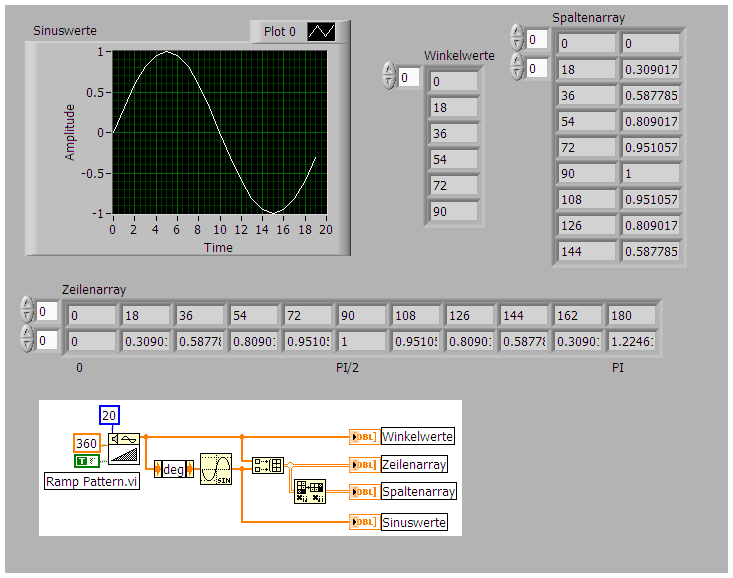Select the Build Array node
The height and width of the screenshot is (578, 733).
tap(267, 465)
